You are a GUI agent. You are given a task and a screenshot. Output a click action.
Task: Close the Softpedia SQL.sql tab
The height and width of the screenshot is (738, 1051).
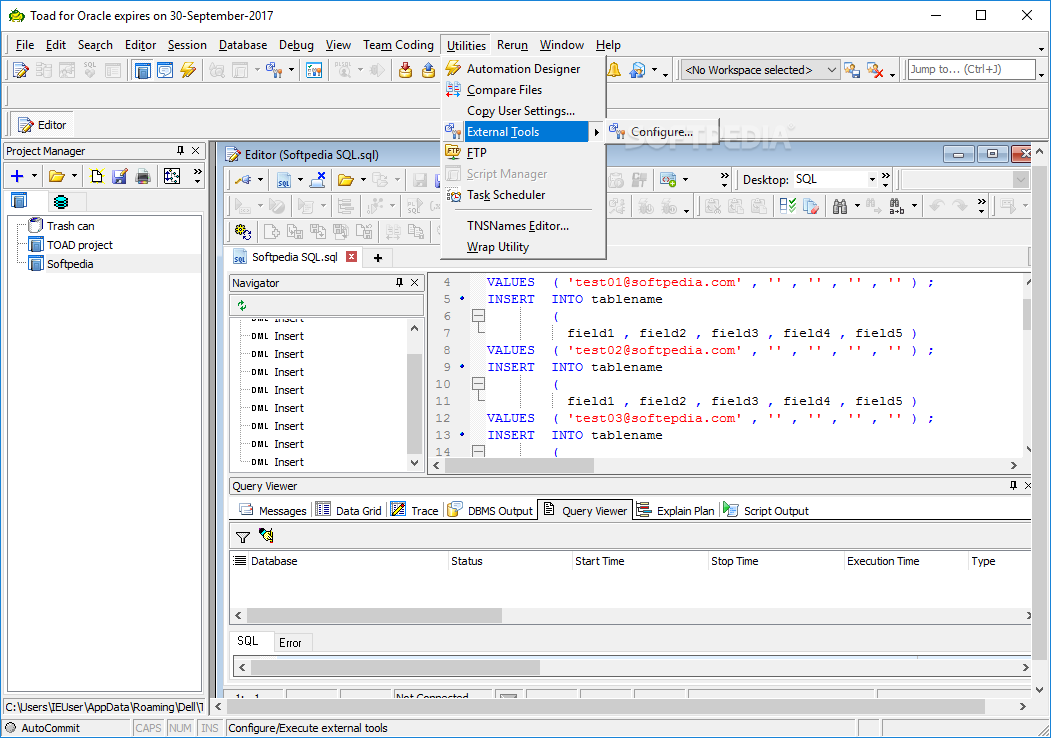tap(351, 257)
